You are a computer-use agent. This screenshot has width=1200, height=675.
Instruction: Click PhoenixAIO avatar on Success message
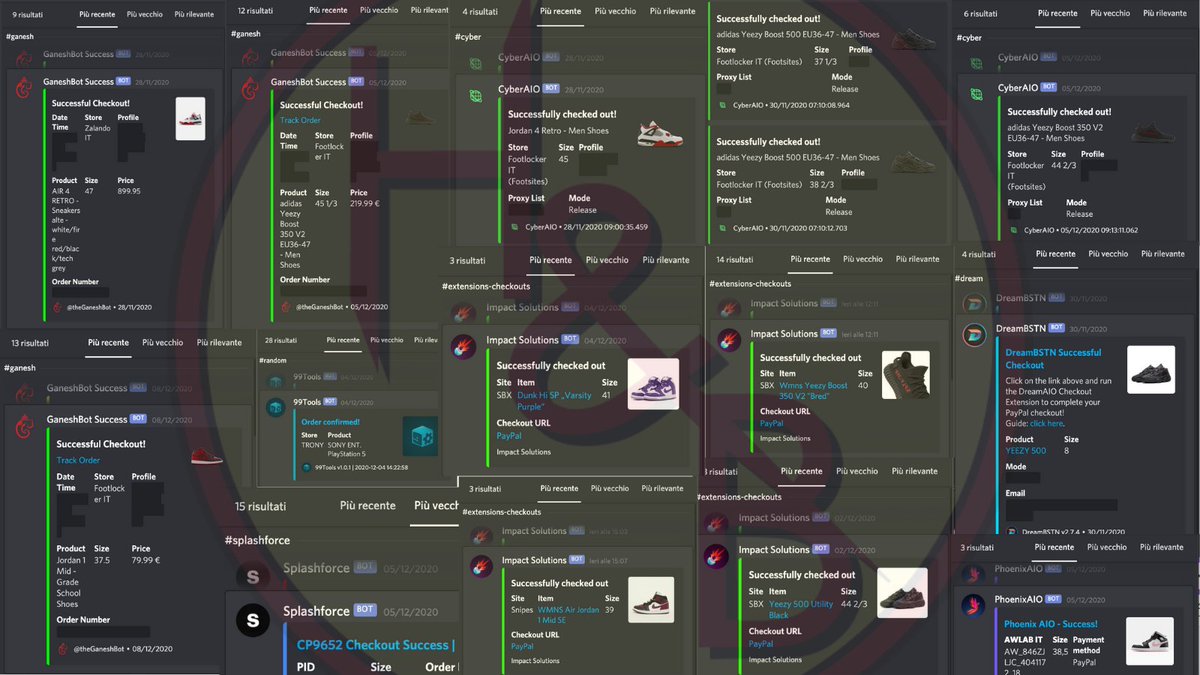pyautogui.click(x=973, y=605)
